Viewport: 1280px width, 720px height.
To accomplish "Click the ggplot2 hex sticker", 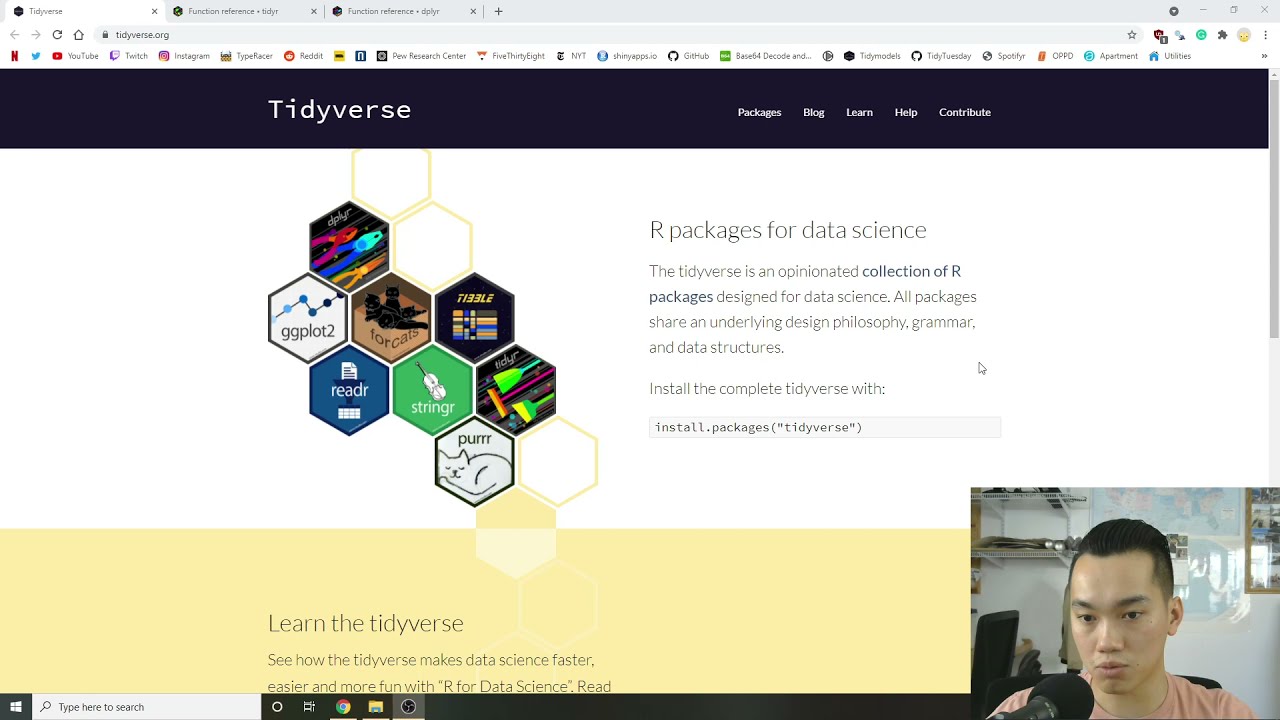I will 308,319.
